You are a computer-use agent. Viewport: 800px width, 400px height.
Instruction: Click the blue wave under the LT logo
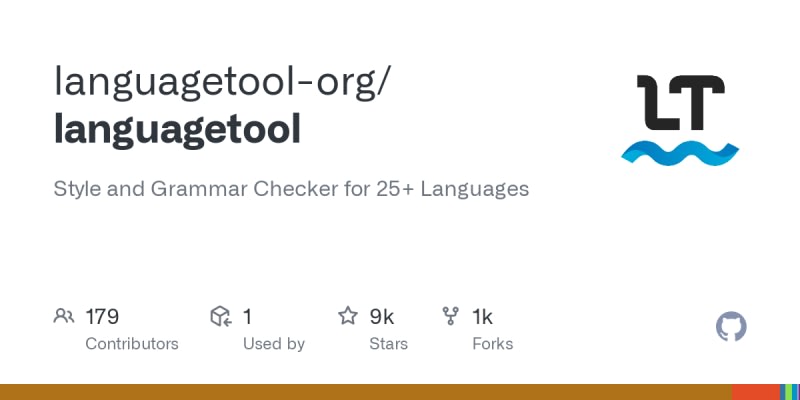point(680,153)
